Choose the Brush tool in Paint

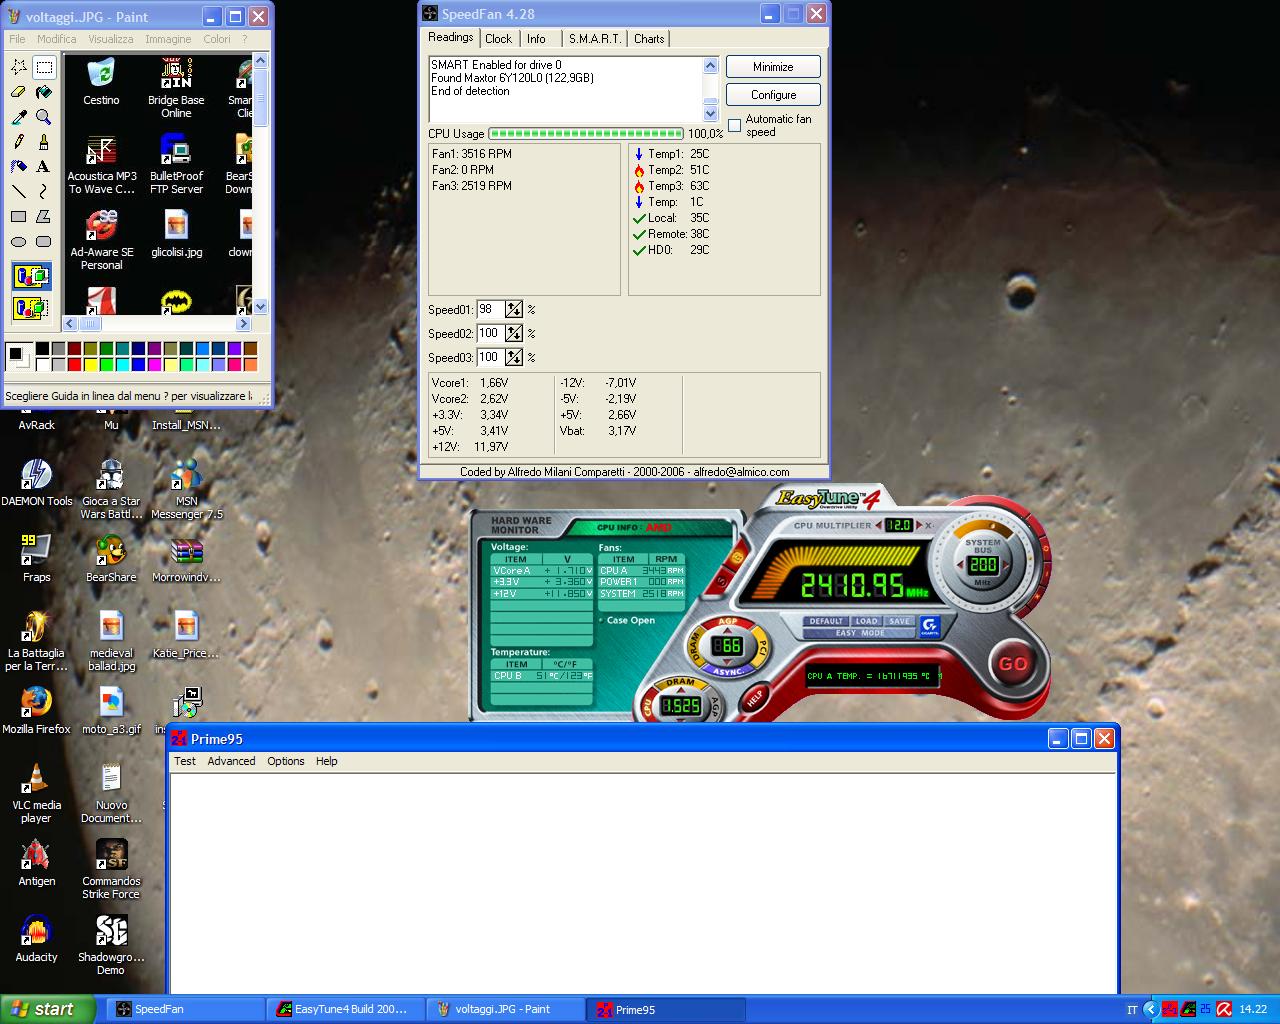point(44,142)
